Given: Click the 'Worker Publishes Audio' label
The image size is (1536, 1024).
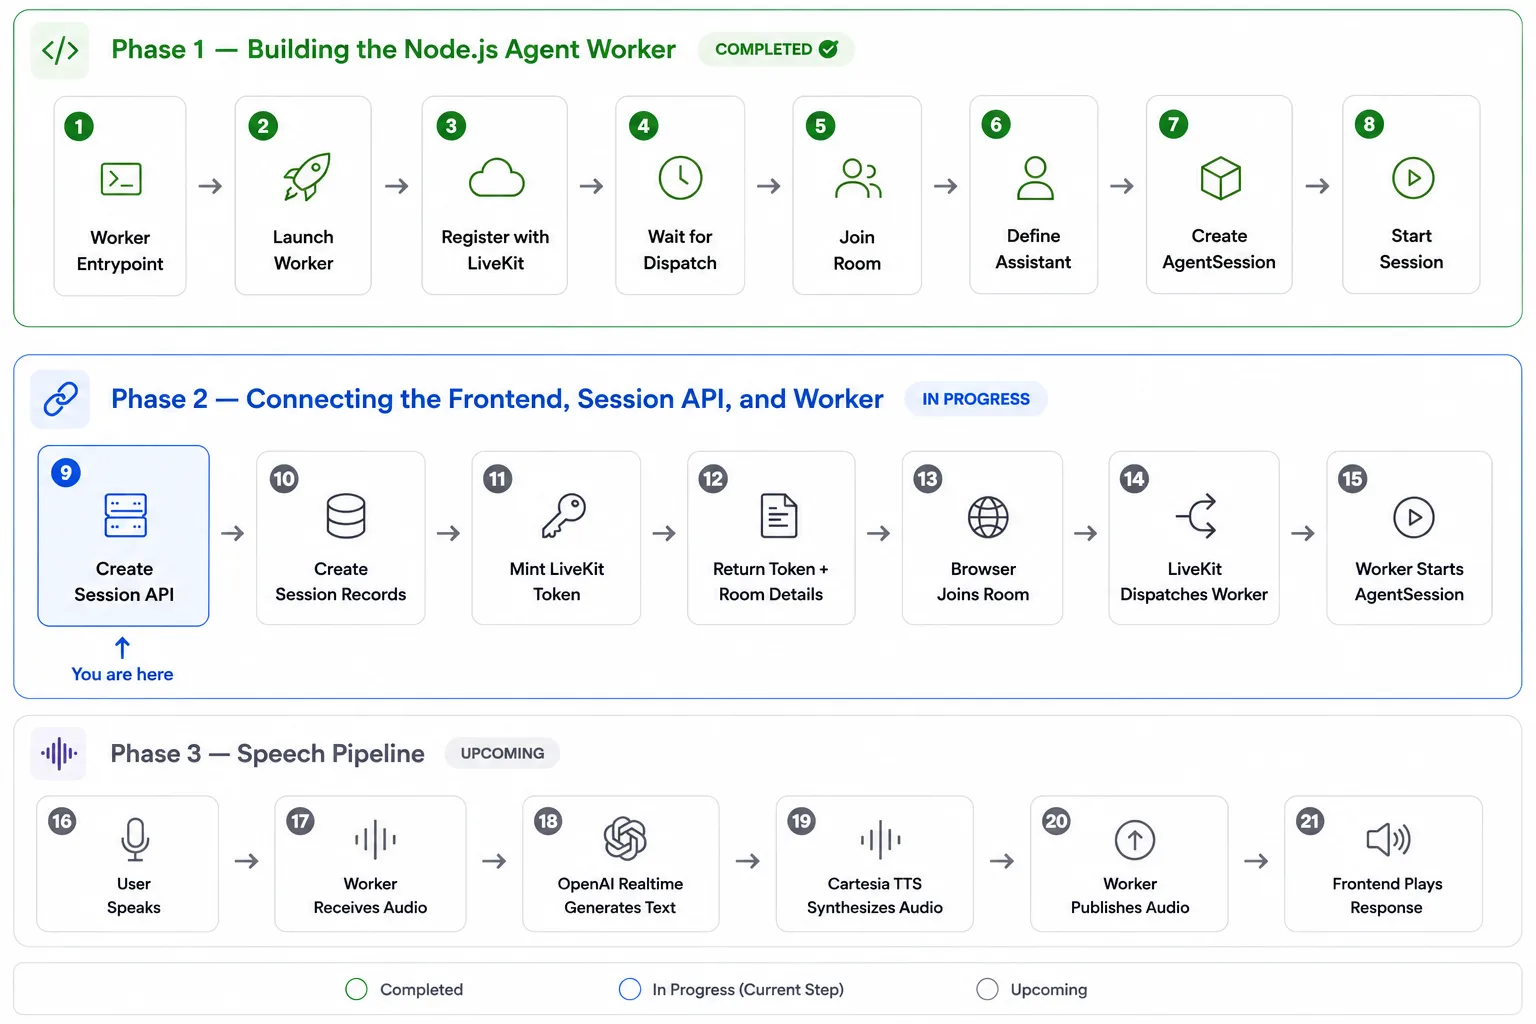Looking at the screenshot, I should pos(1130,896).
